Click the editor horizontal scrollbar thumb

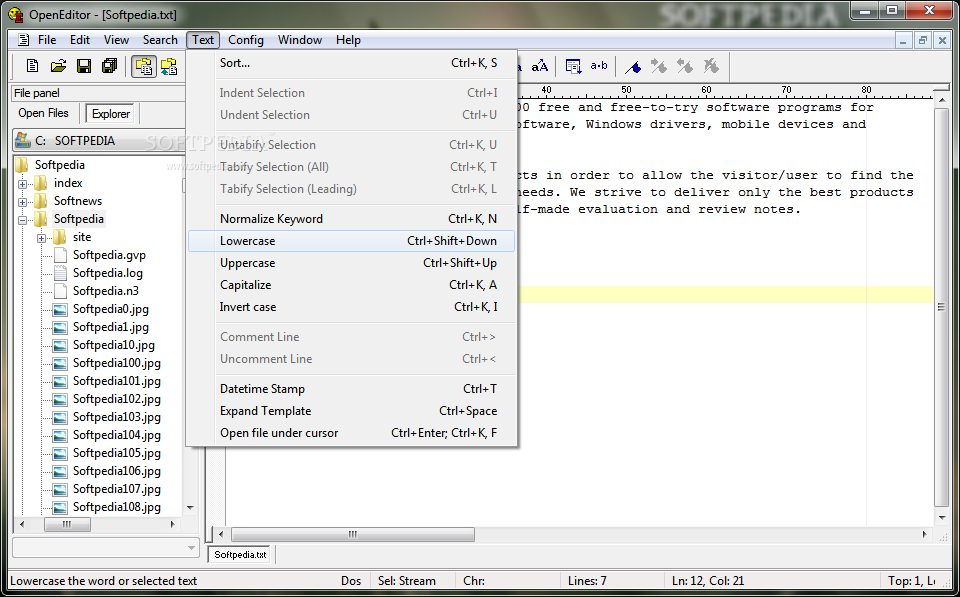click(x=353, y=535)
